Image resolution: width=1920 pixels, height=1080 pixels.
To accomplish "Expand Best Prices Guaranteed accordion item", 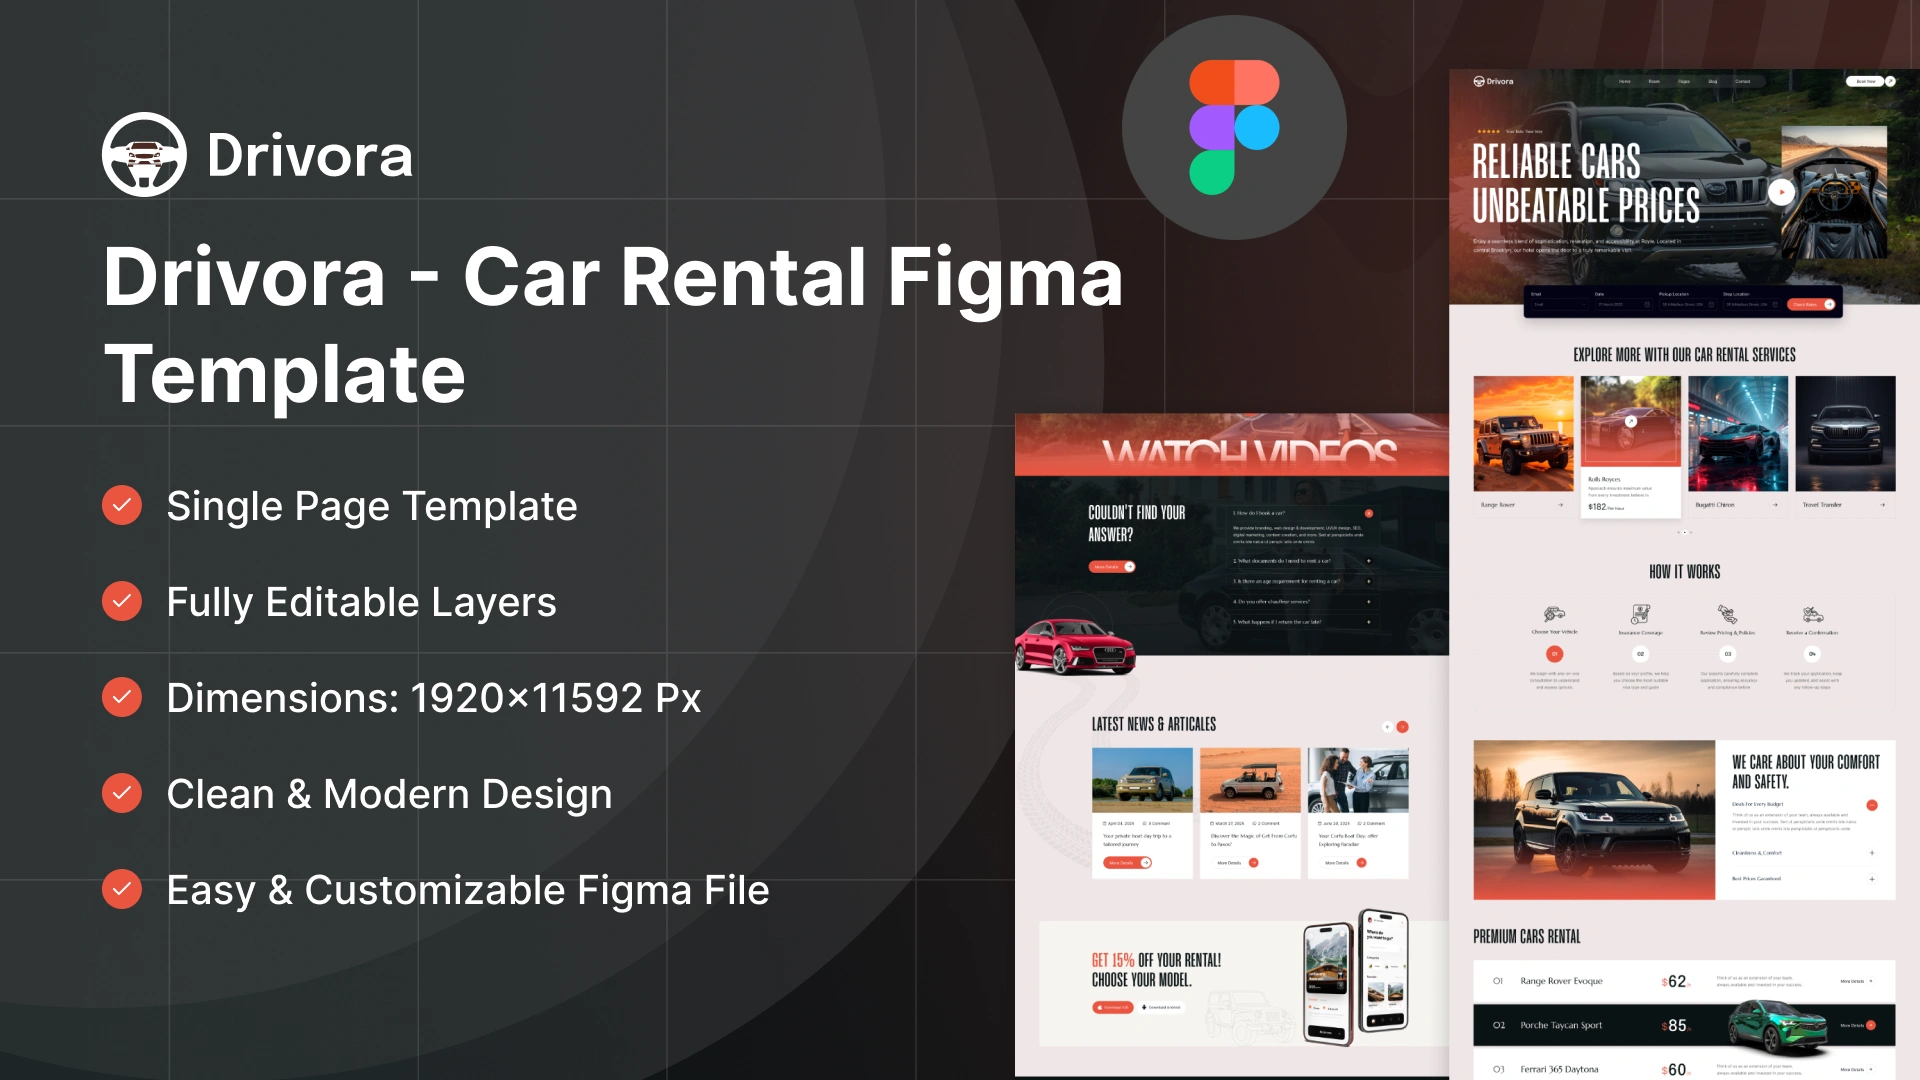I will [1872, 879].
